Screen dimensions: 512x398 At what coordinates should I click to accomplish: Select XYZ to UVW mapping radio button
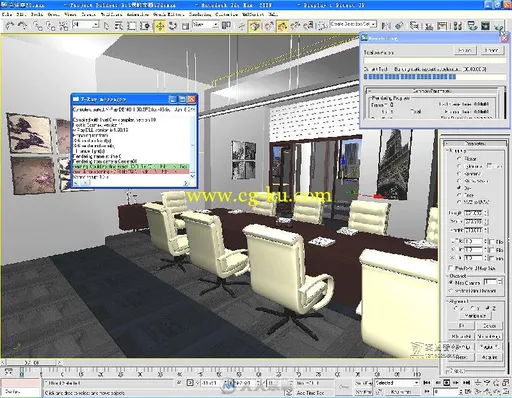point(459,202)
